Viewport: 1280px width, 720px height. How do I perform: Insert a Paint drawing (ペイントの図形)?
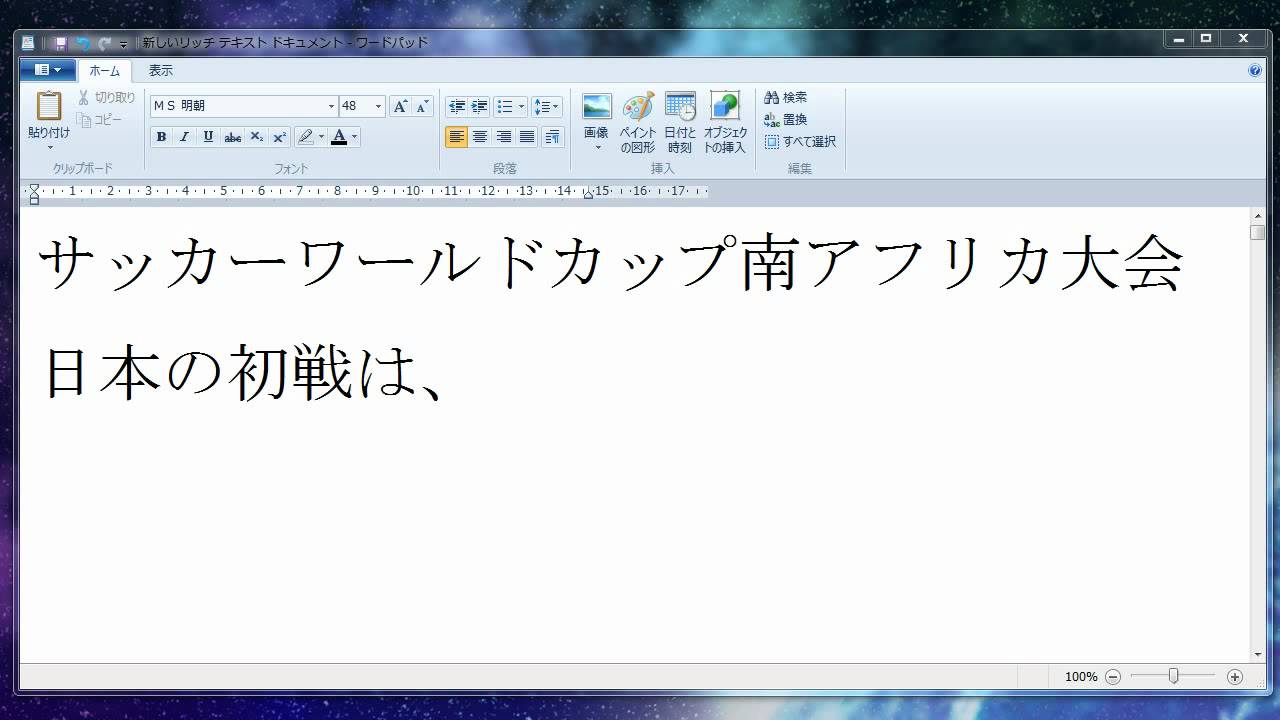[x=637, y=107]
